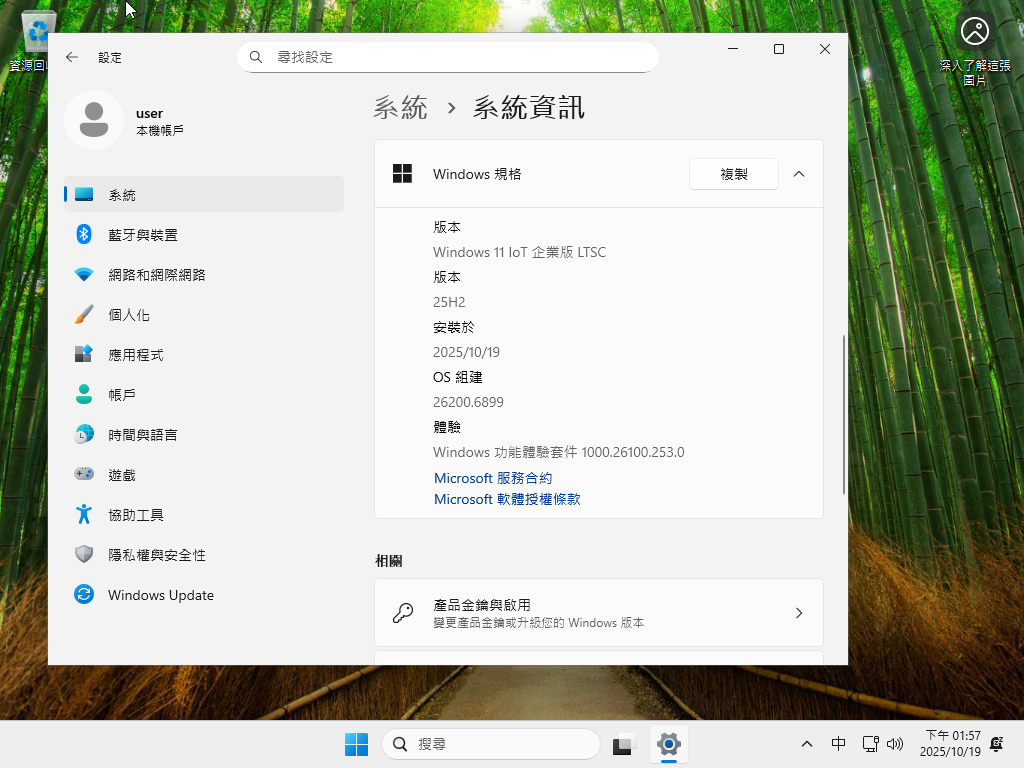Go to 帳戶 accounts page
Viewport: 1024px width, 768px height.
121,395
